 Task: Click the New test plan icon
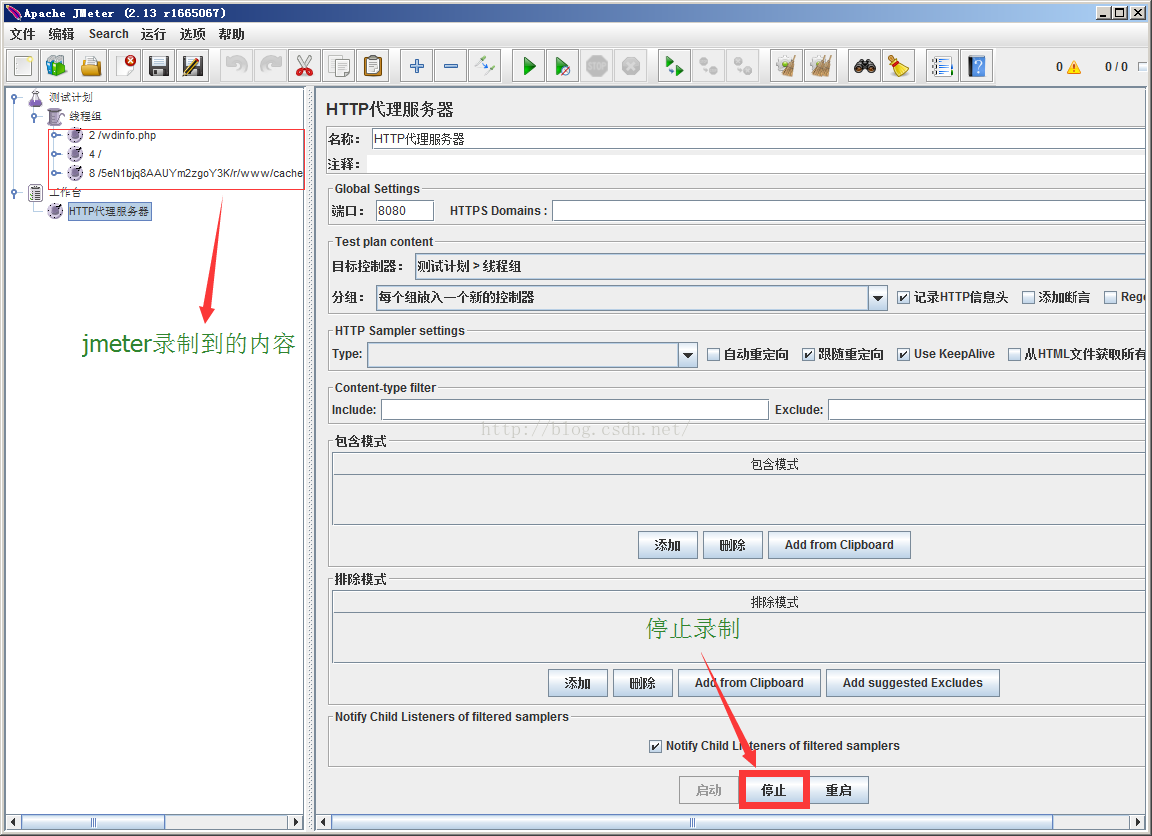coord(23,66)
